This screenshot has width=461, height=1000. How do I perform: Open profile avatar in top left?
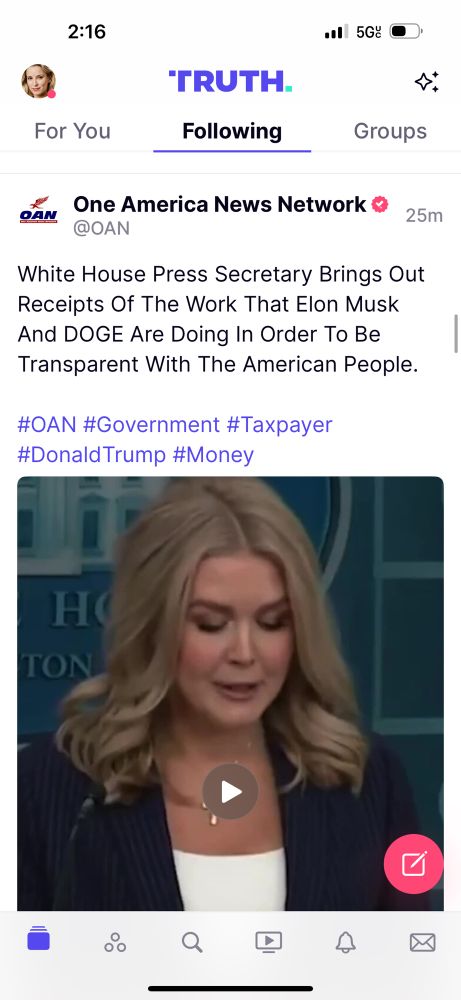click(x=39, y=82)
